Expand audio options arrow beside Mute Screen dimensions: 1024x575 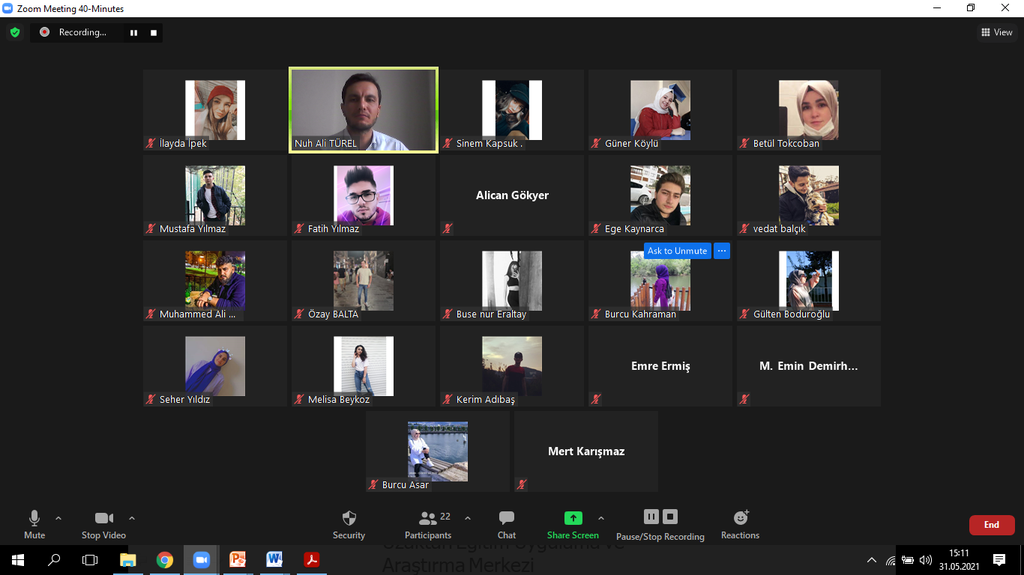click(x=58, y=518)
